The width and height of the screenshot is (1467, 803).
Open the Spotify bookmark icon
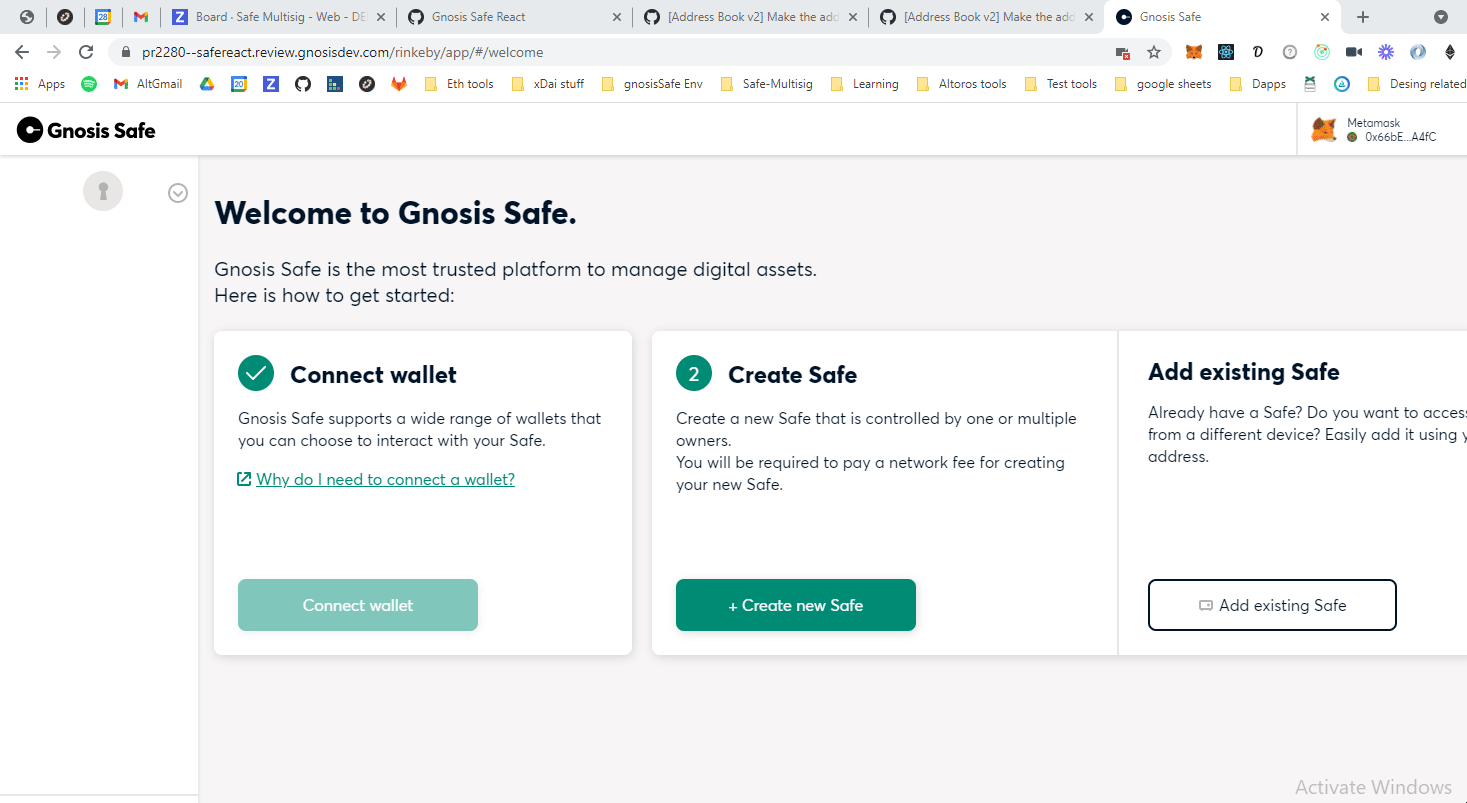(x=89, y=84)
